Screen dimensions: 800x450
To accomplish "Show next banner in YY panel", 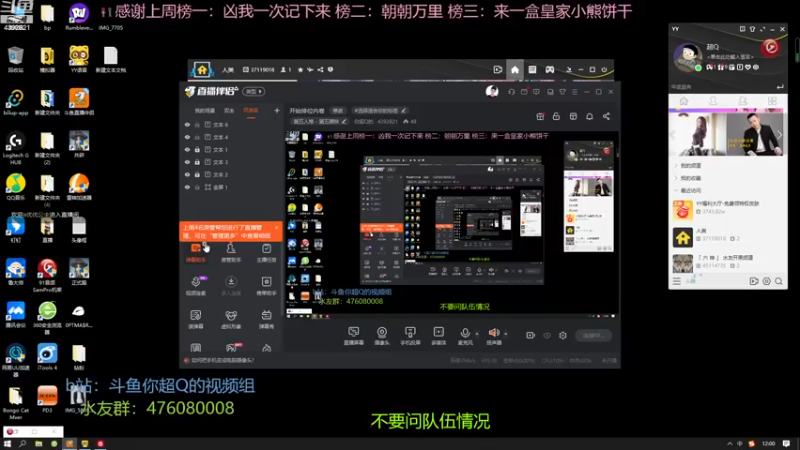I will pos(779,135).
